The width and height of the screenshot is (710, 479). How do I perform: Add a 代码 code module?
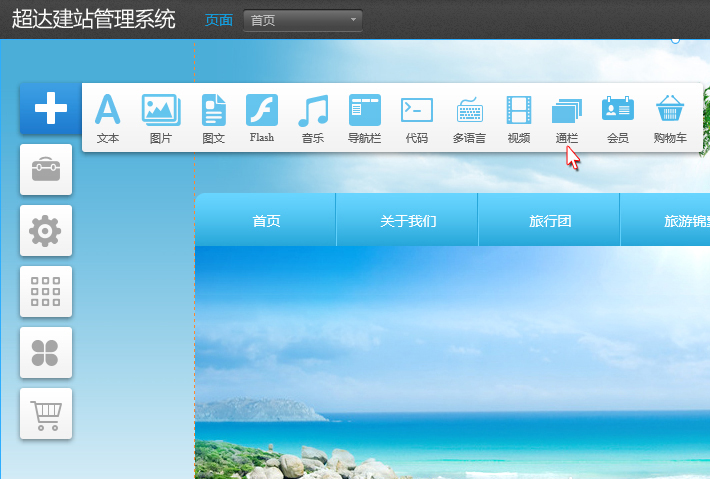pos(417,119)
